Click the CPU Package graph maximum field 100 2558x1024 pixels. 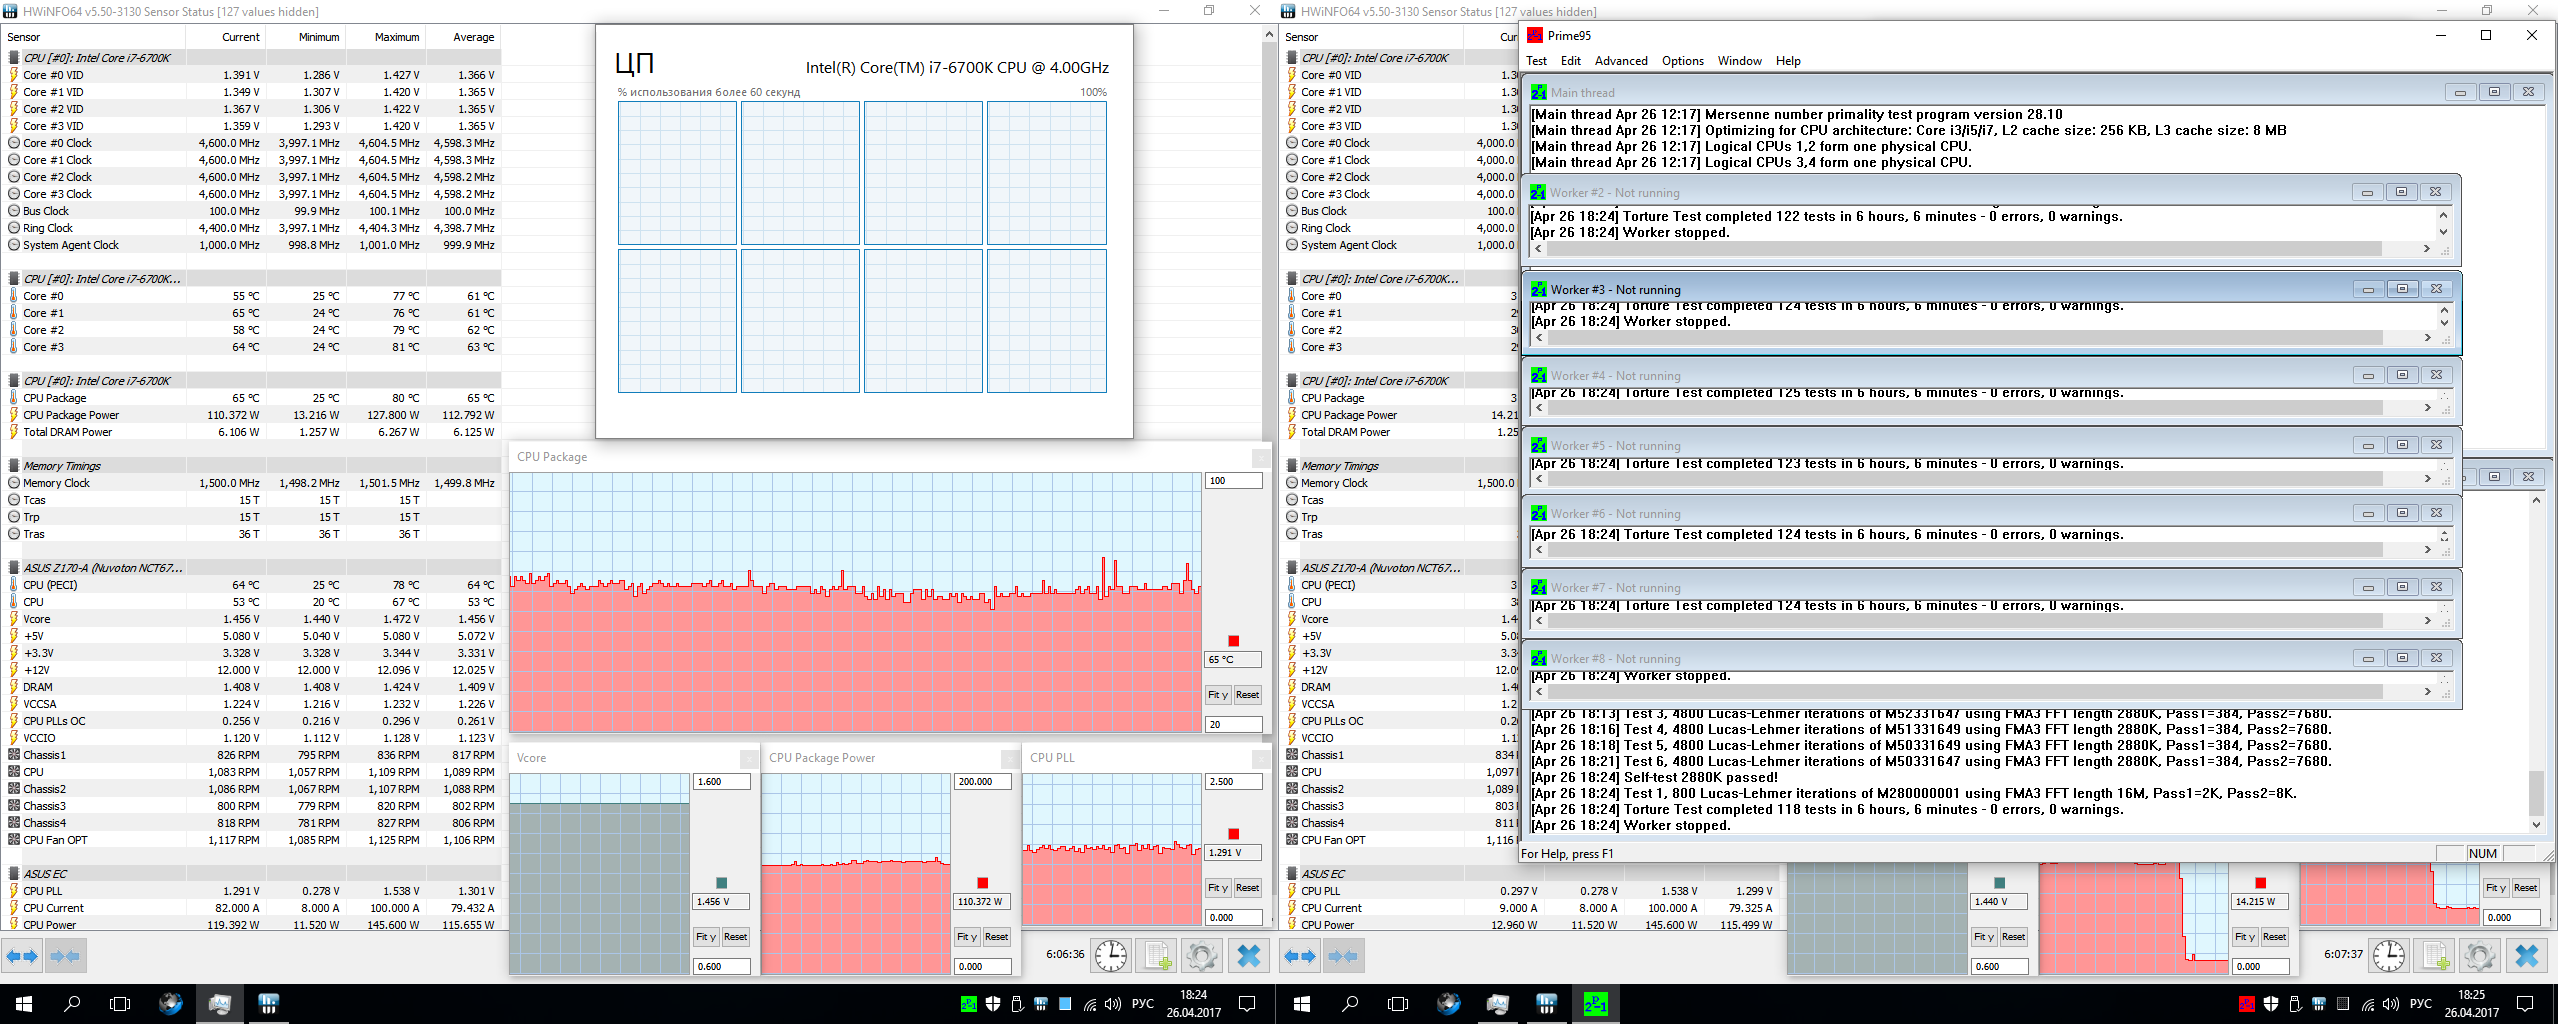tap(1233, 481)
